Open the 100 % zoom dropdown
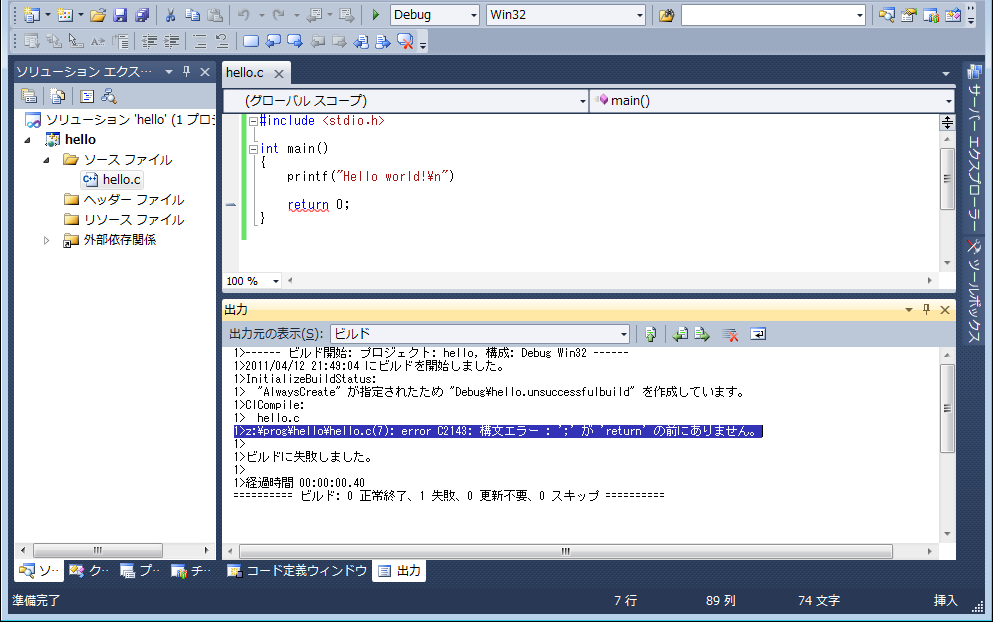 tap(275, 281)
